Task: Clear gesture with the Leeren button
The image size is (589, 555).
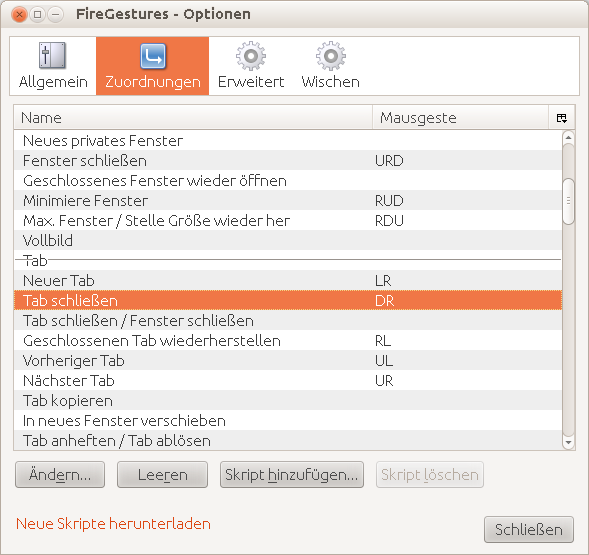Action: pos(162,475)
